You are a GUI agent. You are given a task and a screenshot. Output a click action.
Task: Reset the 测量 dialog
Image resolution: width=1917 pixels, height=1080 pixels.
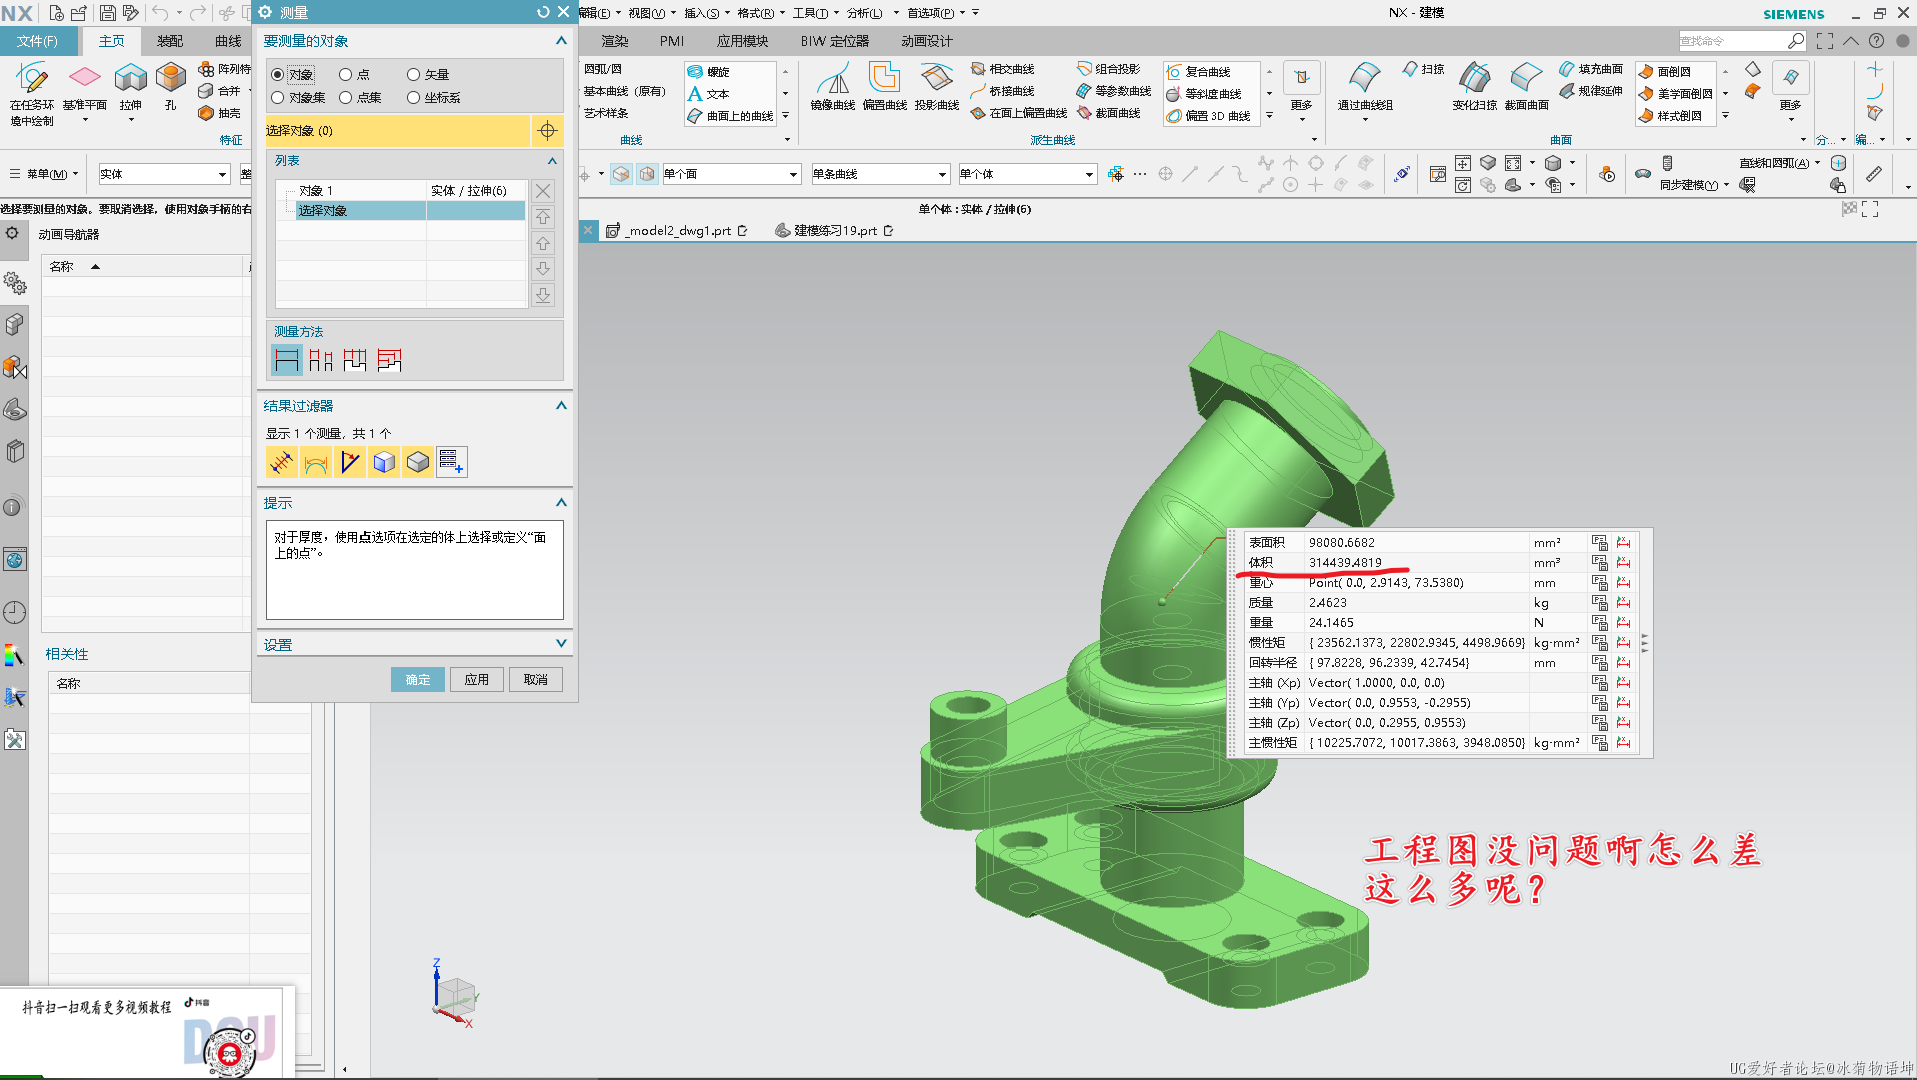[543, 12]
